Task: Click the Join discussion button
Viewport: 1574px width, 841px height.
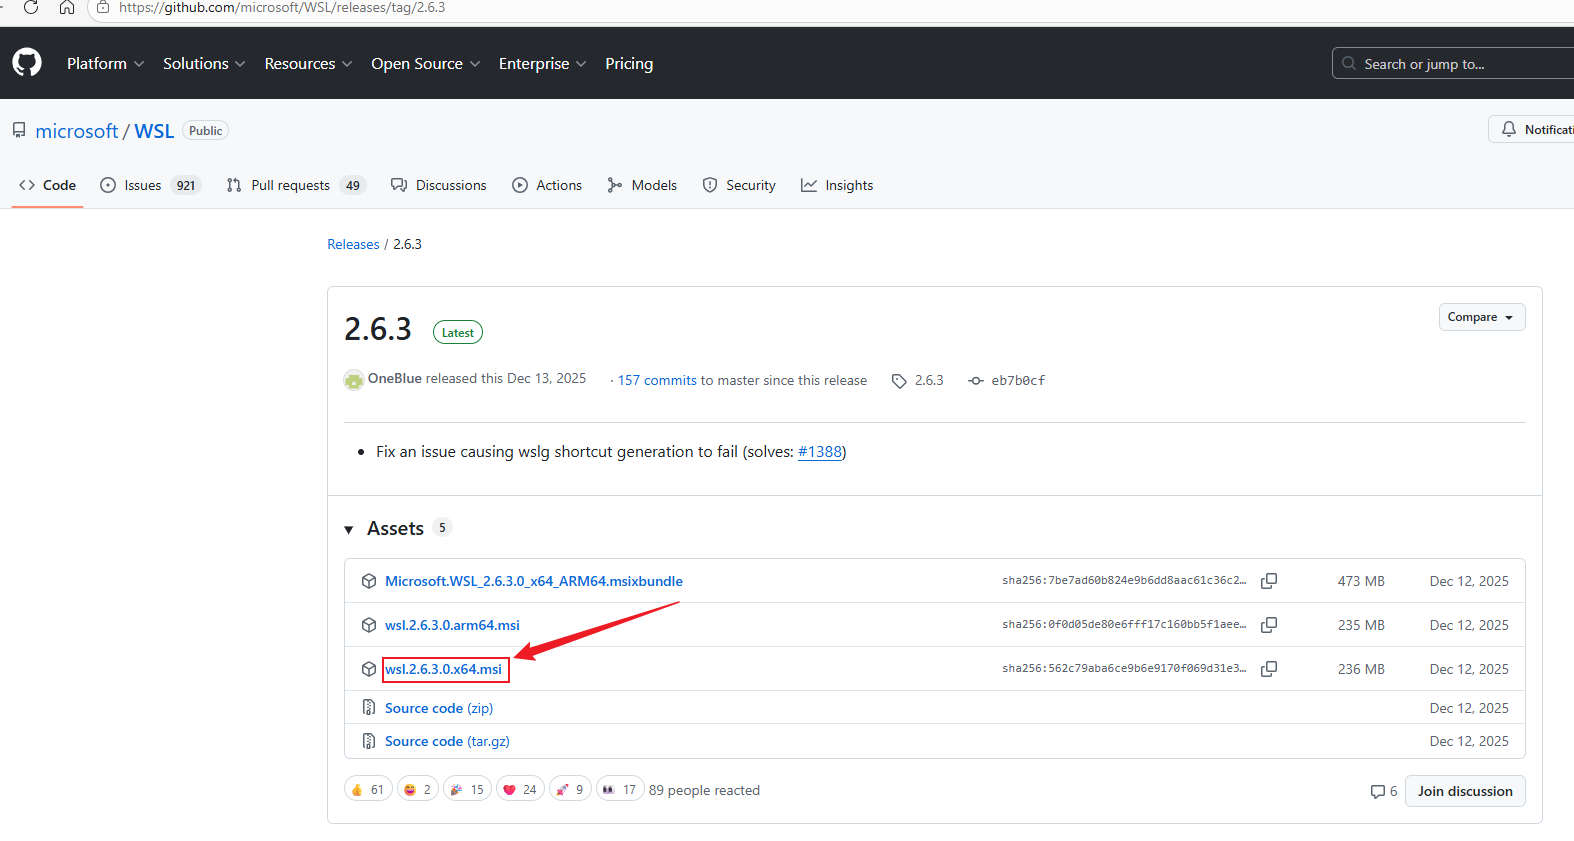Action: [x=1465, y=791]
